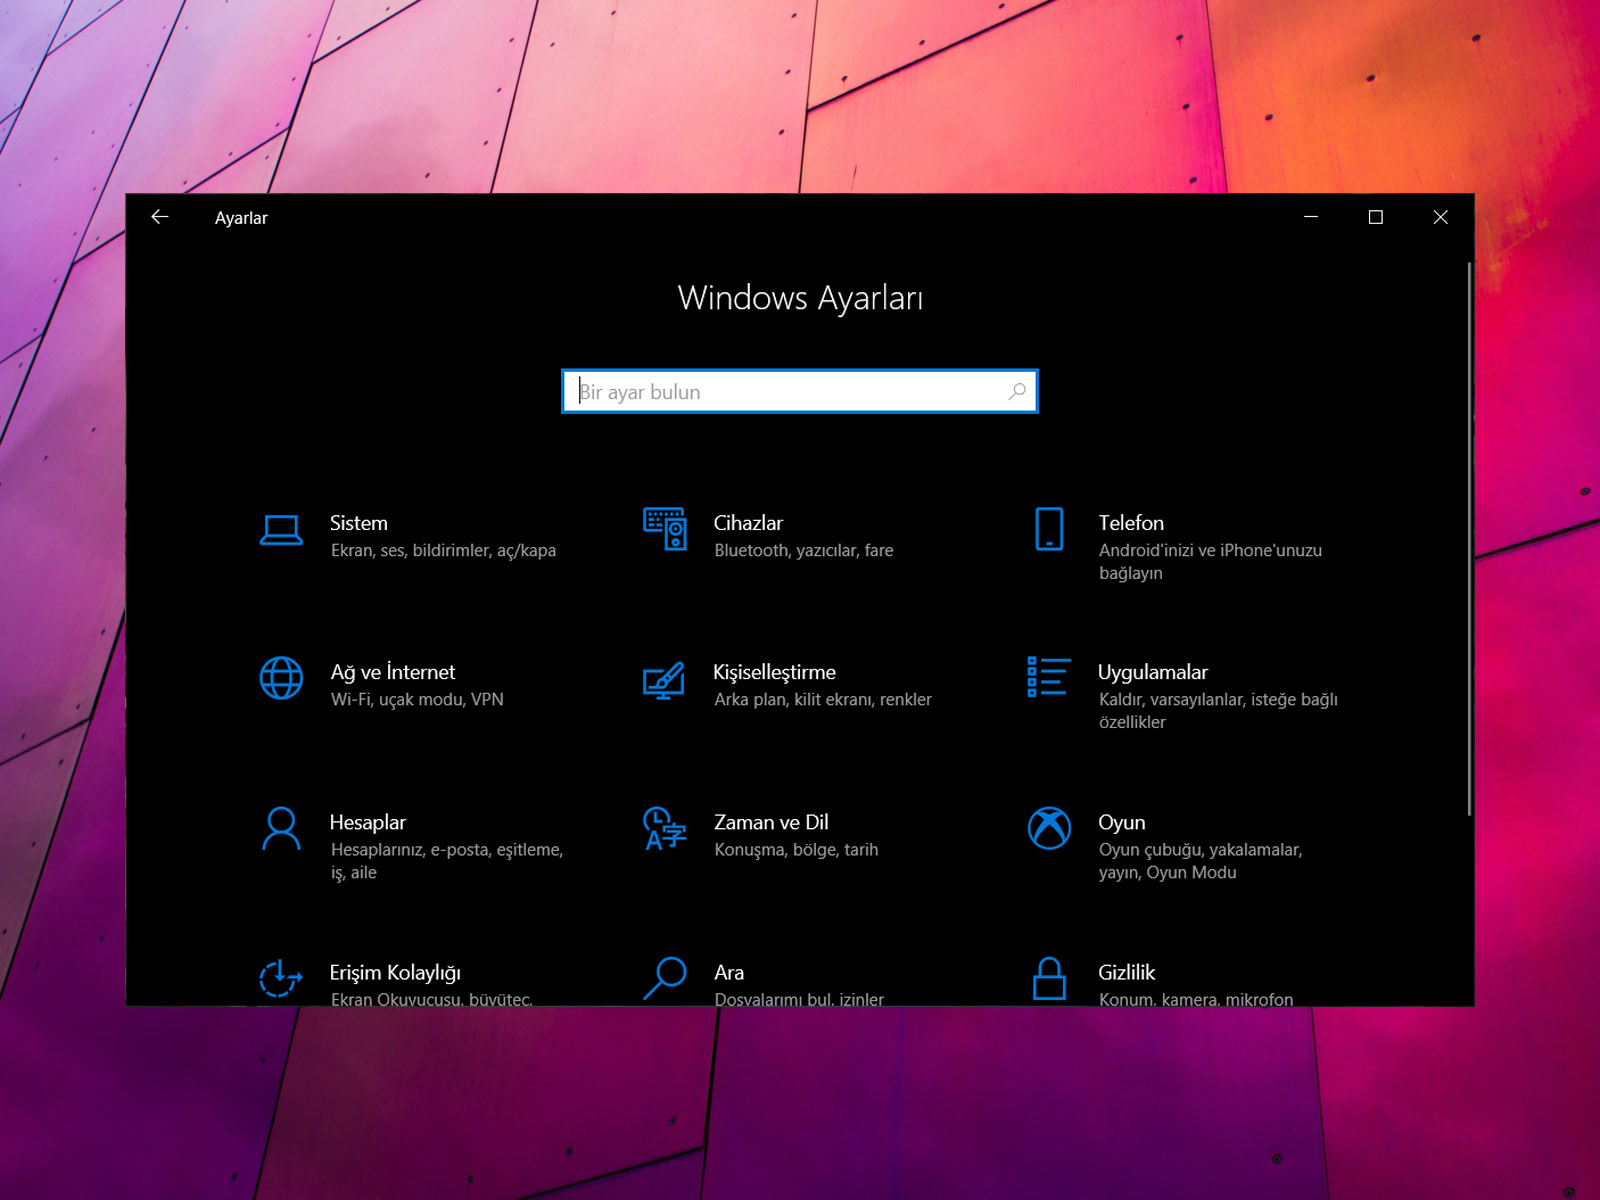
Task: Open the Erişim Kolaylığı title
Action: pyautogui.click(x=395, y=972)
